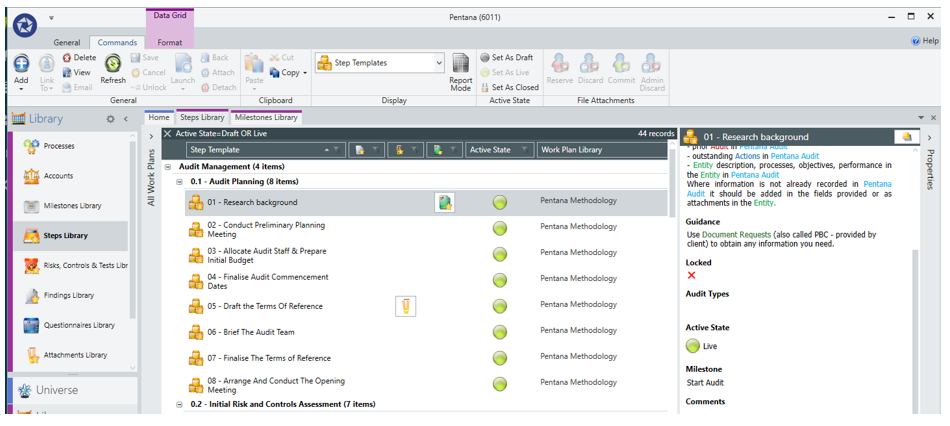Click the green Live indicator for row 02

tap(500, 228)
